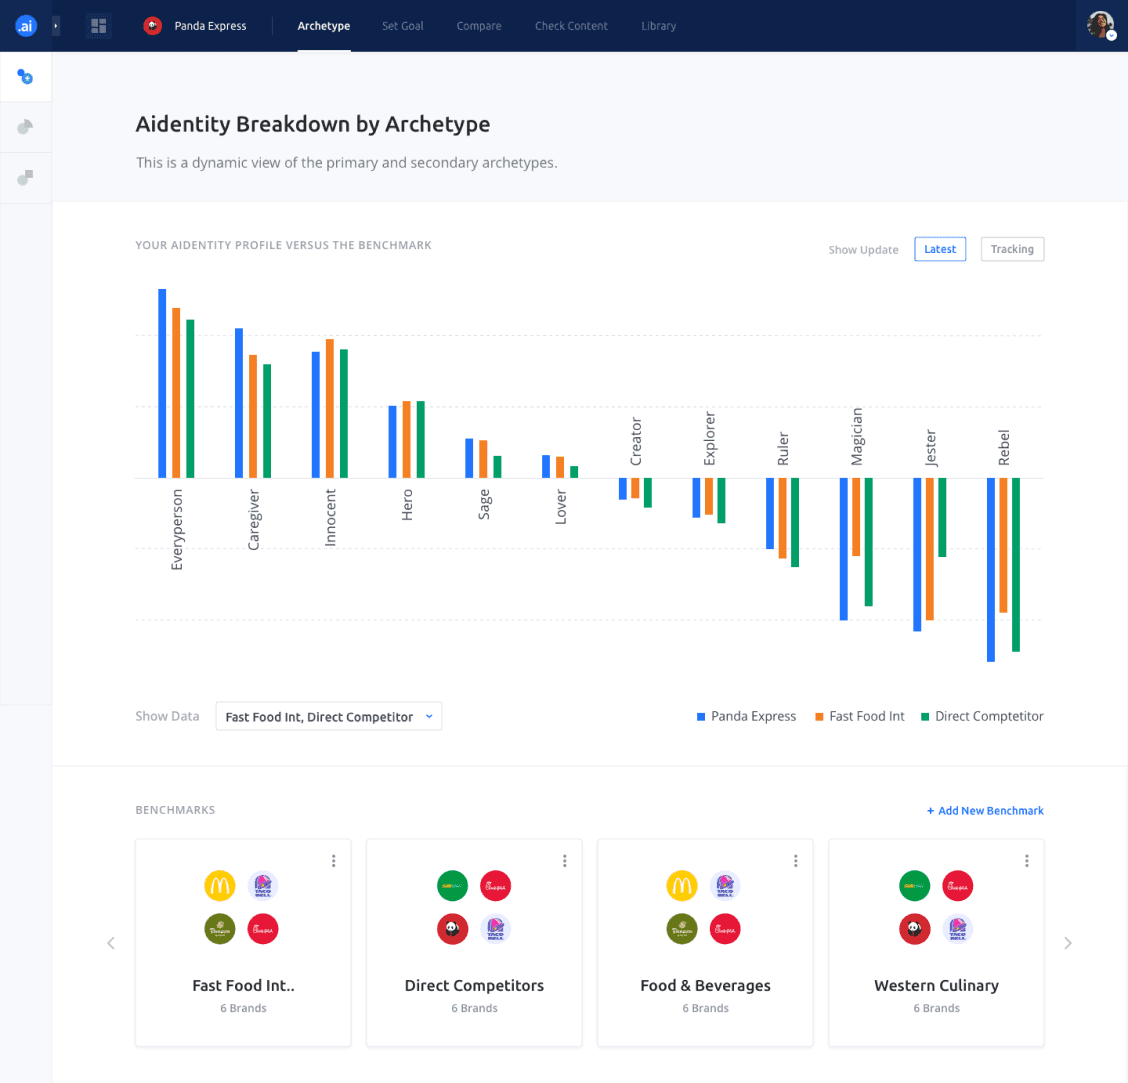This screenshot has width=1128, height=1083.
Task: Click Chick-fil-A logo in Fast Food Int card
Action: coord(263,929)
